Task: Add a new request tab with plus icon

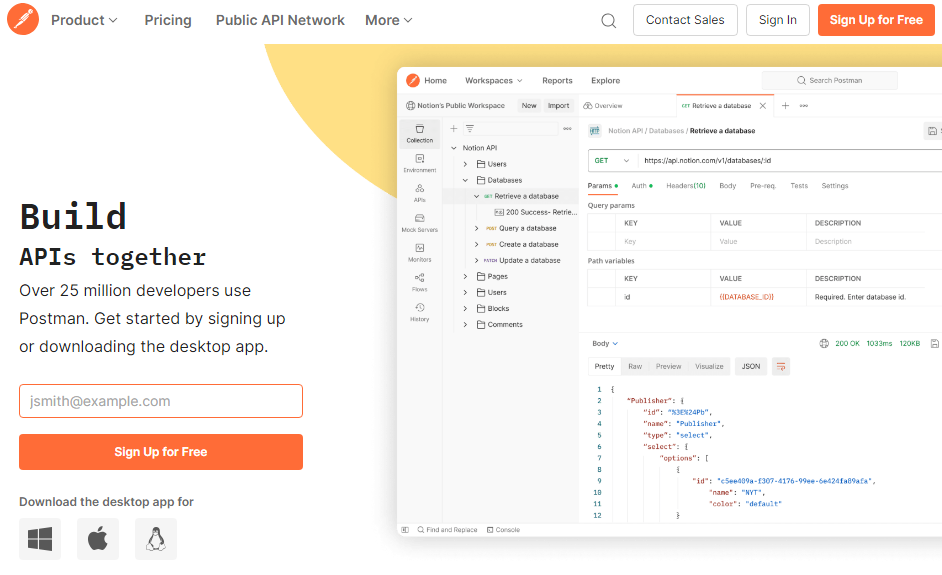Action: (x=785, y=106)
